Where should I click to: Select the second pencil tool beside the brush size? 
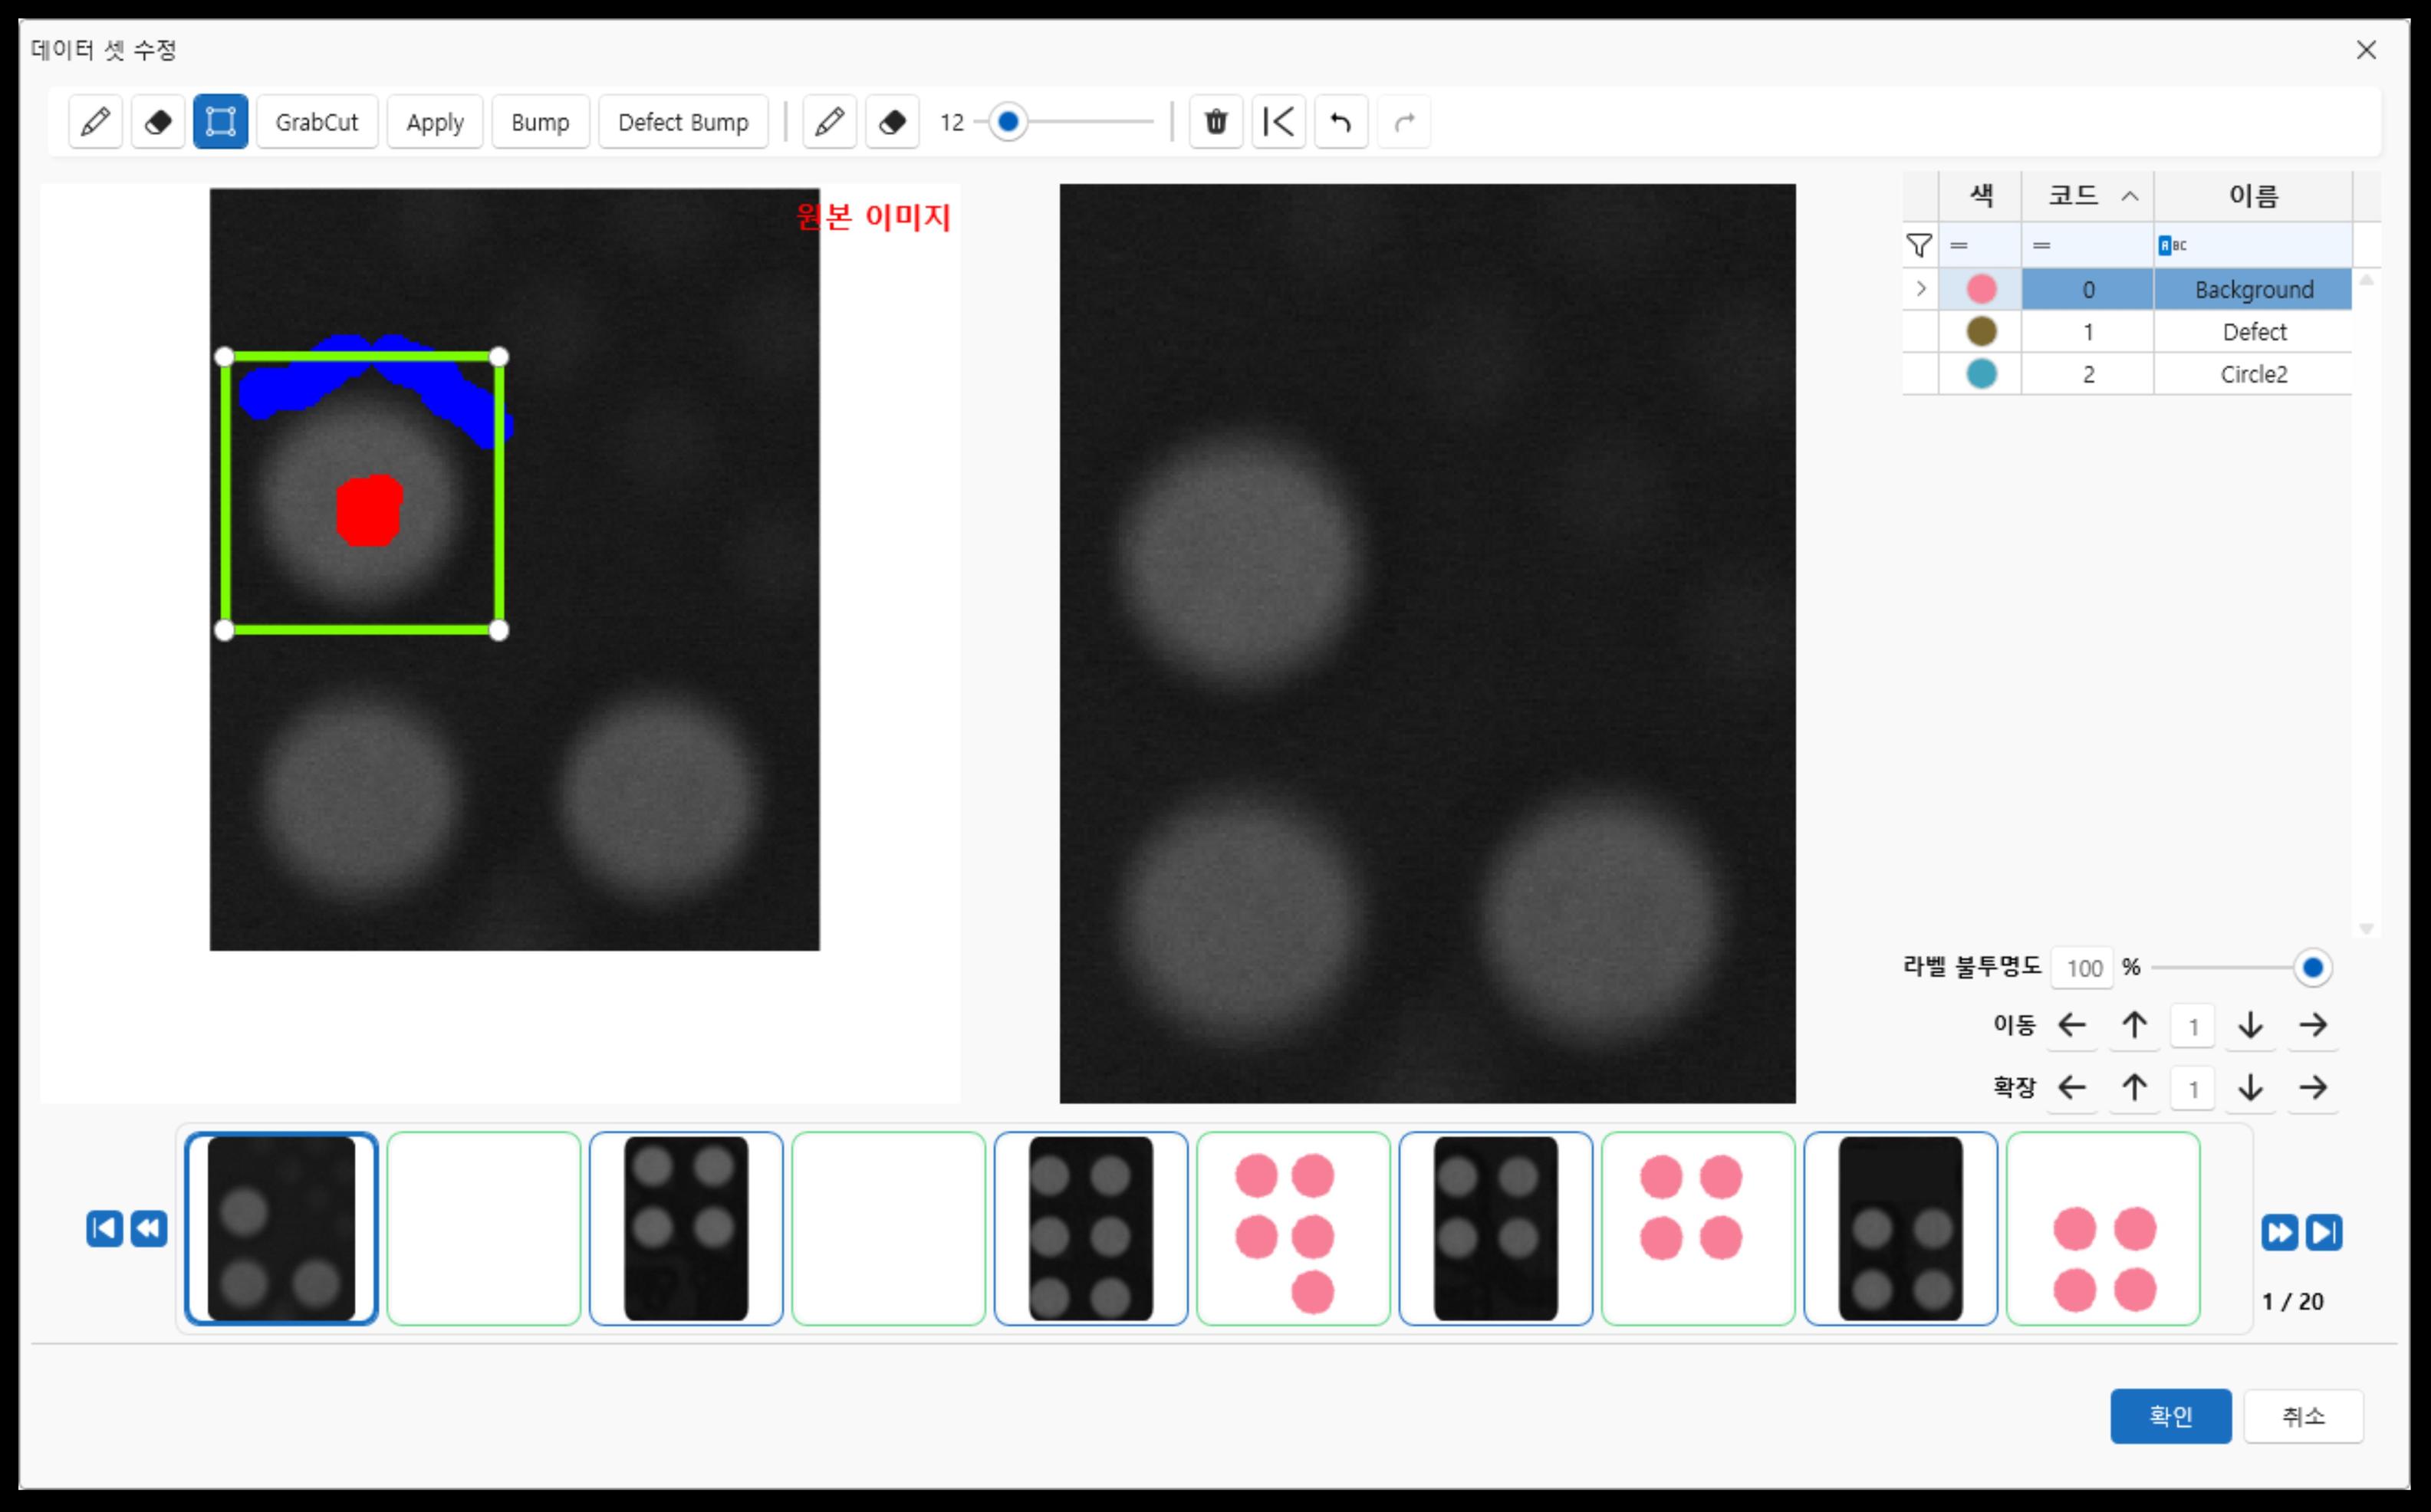[829, 122]
